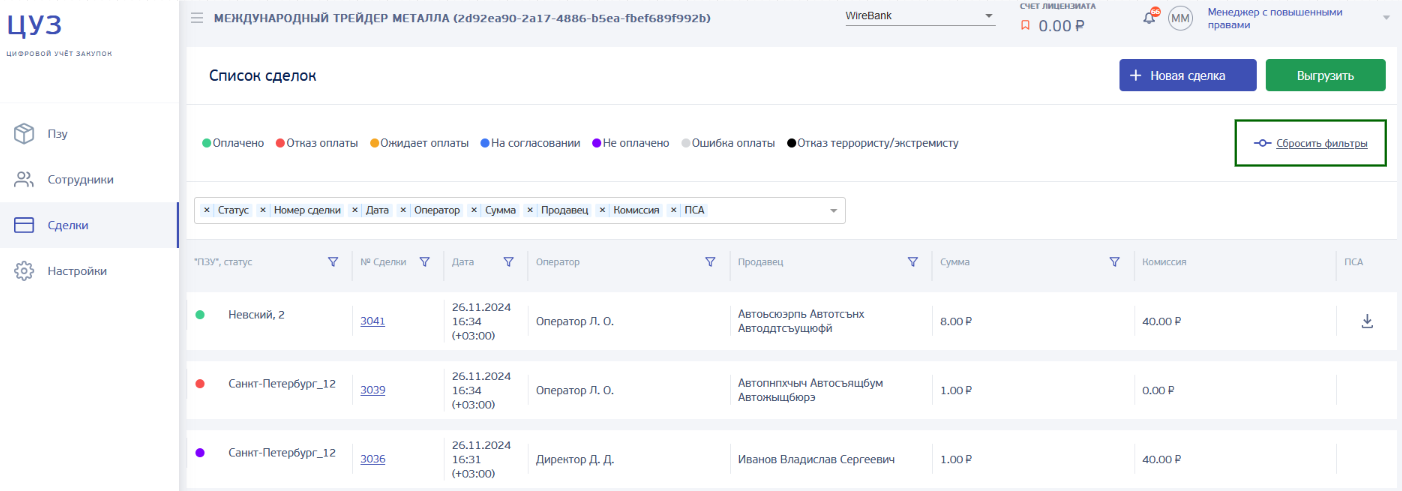Click the Сделки card icon in the sidebar
The image size is (1402, 491).
(25, 225)
